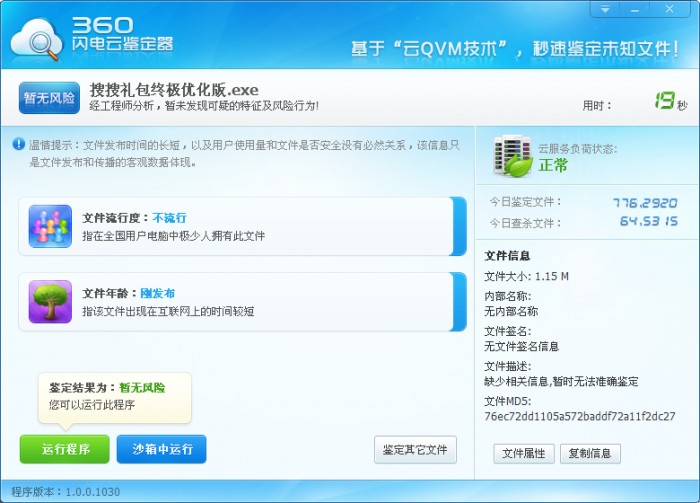The height and width of the screenshot is (503, 700).
Task: Select file name 搜搜礼包终极优化版.exe
Action: tap(174, 90)
